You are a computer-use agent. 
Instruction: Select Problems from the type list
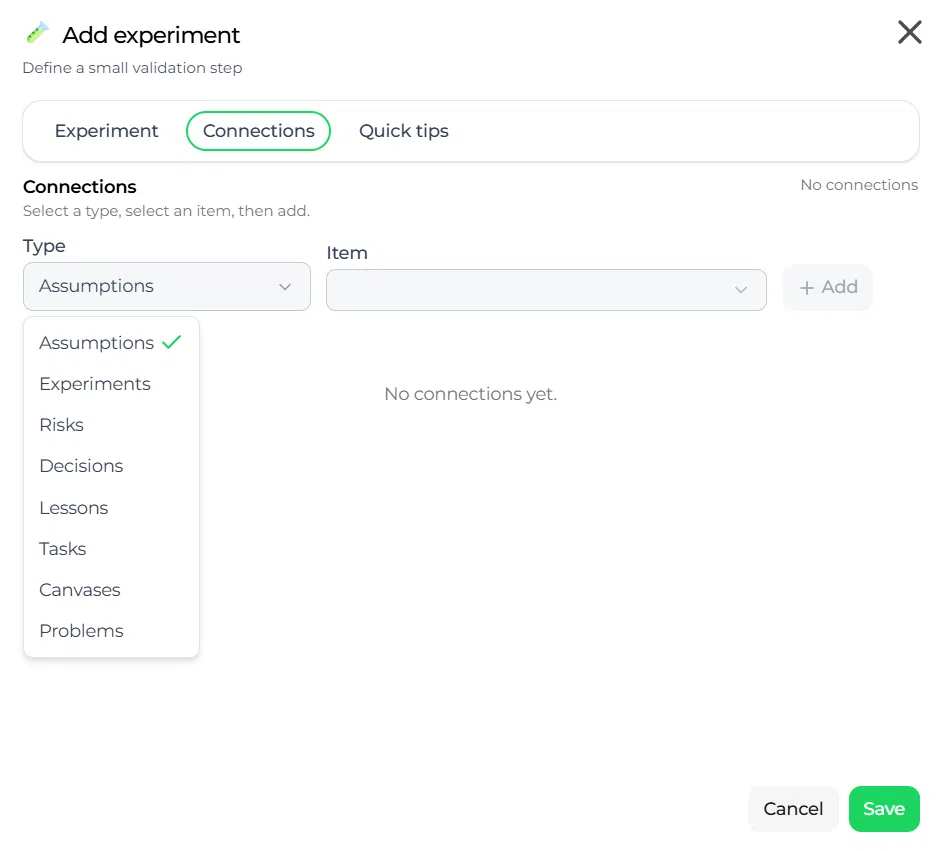[111, 631]
